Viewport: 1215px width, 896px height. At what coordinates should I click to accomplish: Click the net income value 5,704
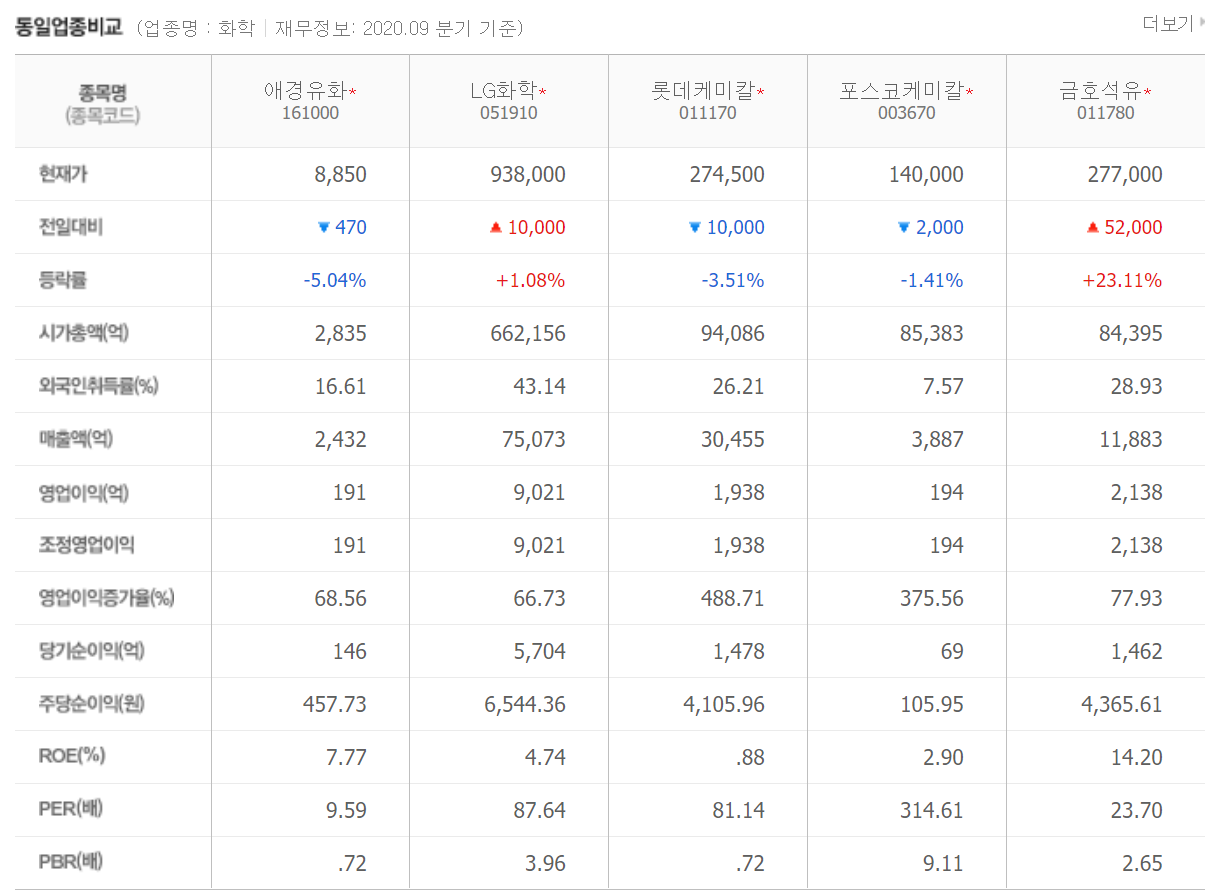pyautogui.click(x=539, y=652)
